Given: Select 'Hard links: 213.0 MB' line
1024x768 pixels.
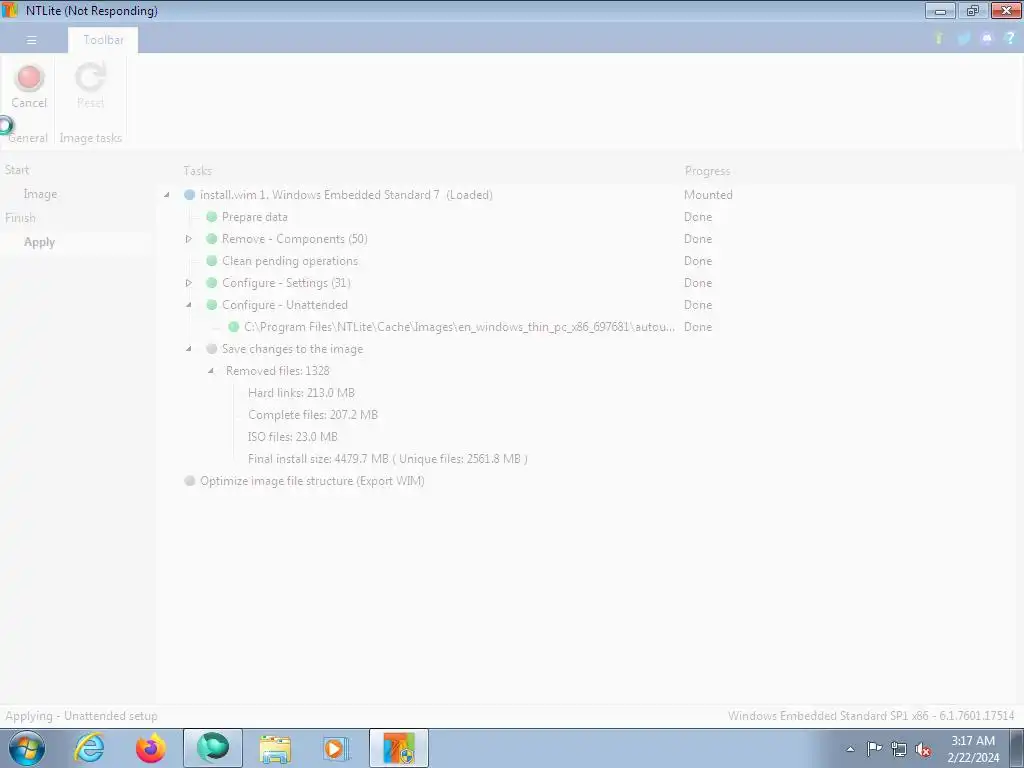Looking at the screenshot, I should [x=301, y=392].
